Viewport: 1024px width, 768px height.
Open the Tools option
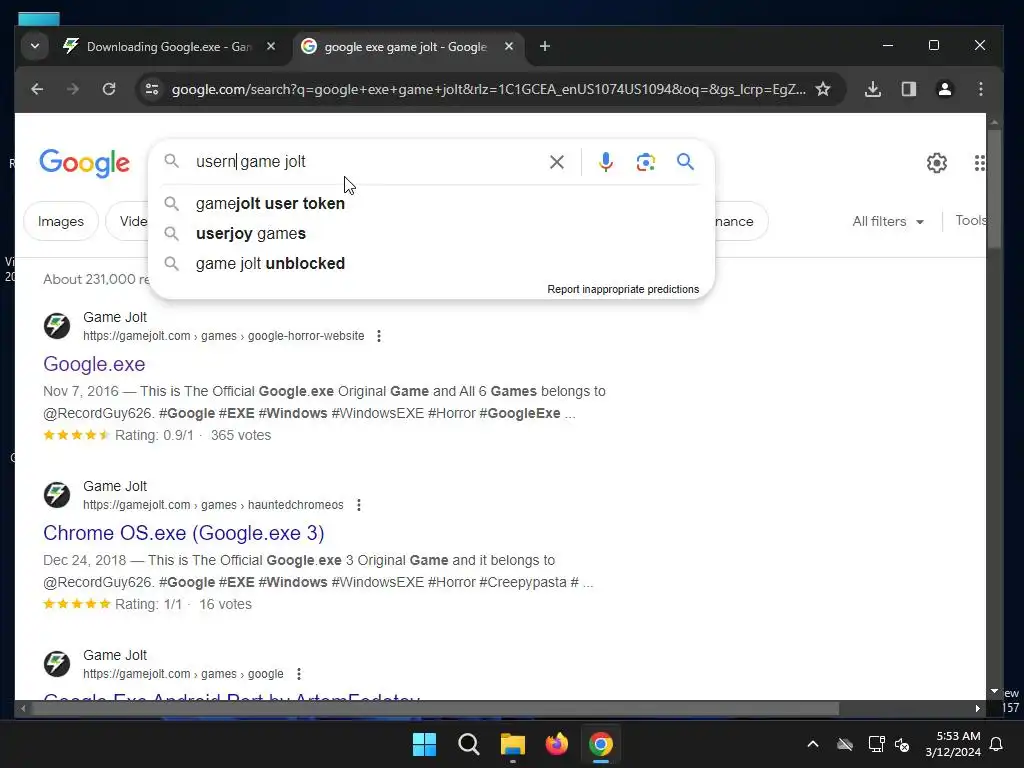tap(971, 221)
